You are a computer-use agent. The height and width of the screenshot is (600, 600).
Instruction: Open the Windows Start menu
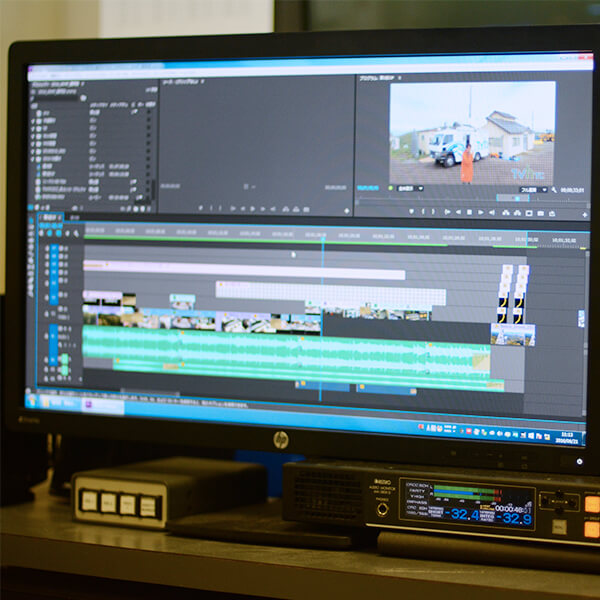pyautogui.click(x=32, y=401)
